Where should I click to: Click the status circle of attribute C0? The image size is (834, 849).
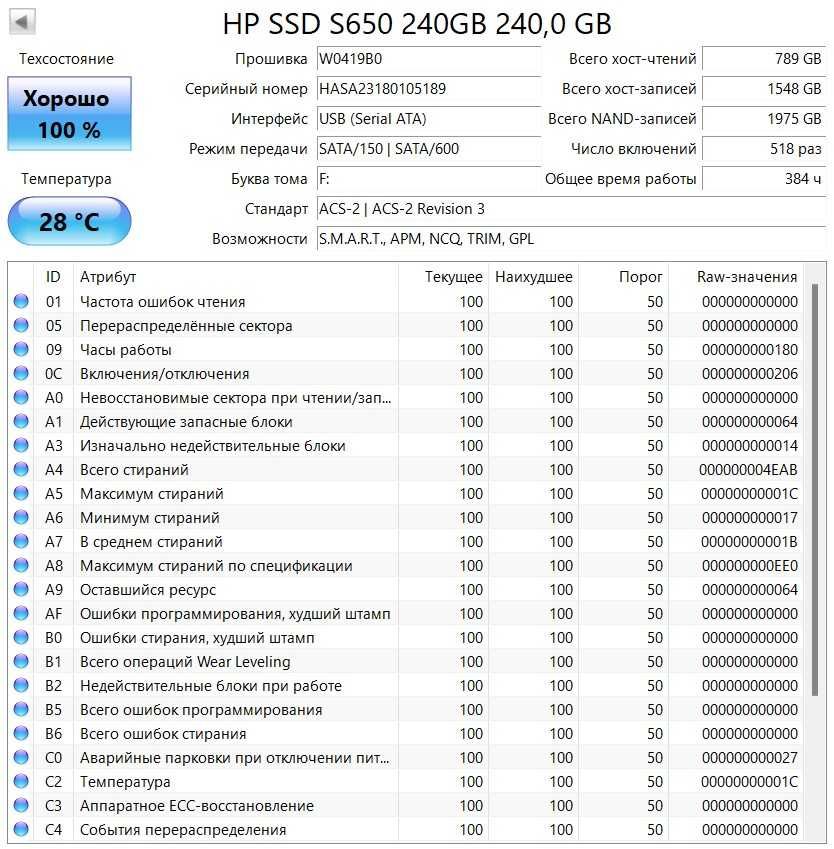click(21, 757)
